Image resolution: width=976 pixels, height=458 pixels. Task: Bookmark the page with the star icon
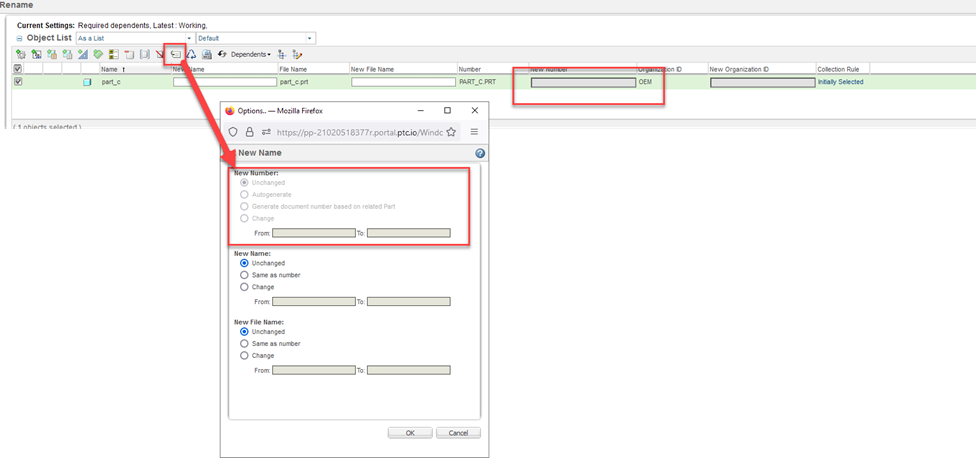coord(451,132)
